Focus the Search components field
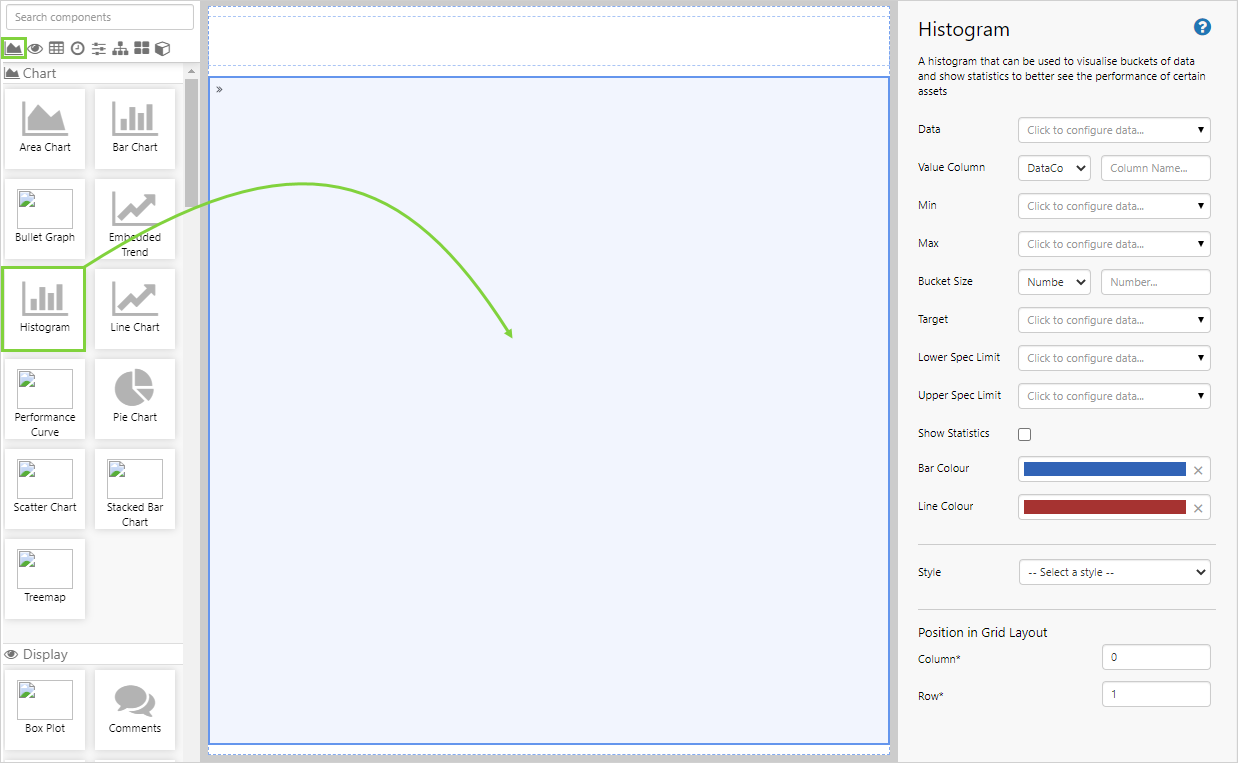The height and width of the screenshot is (763, 1238). click(100, 17)
